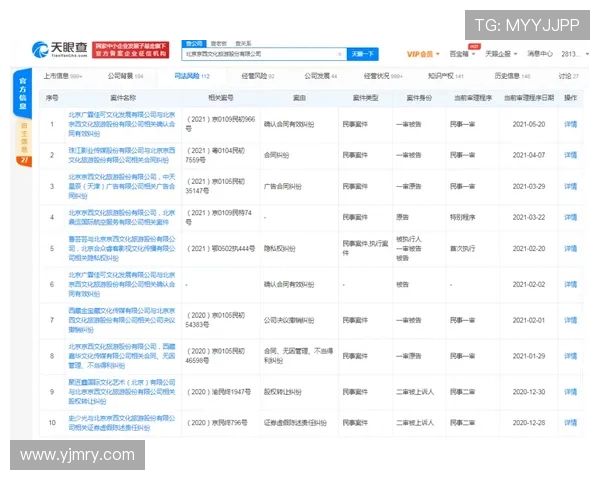Click case number containing 54383号
This screenshot has width=600, height=480.
point(215,320)
